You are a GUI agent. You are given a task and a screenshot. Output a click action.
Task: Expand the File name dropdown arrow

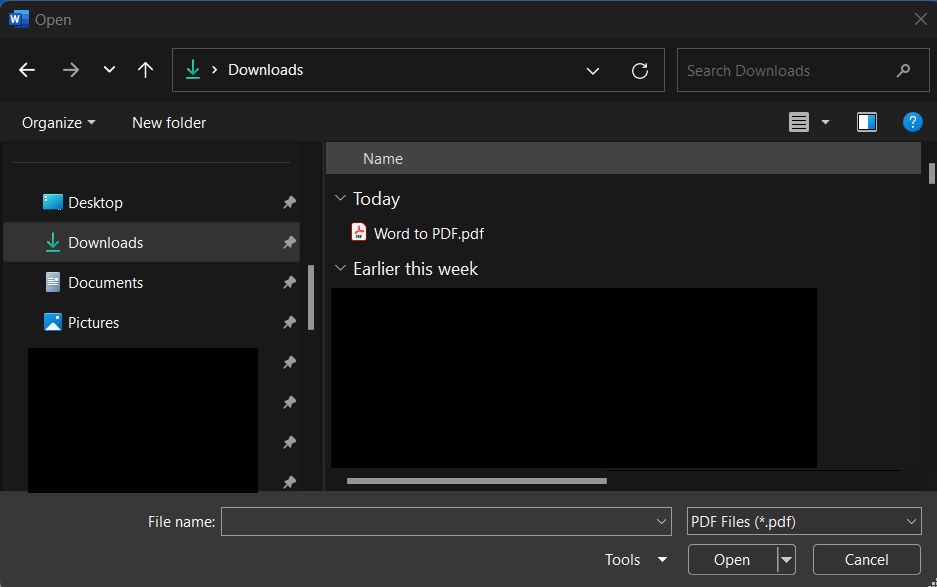pyautogui.click(x=661, y=522)
